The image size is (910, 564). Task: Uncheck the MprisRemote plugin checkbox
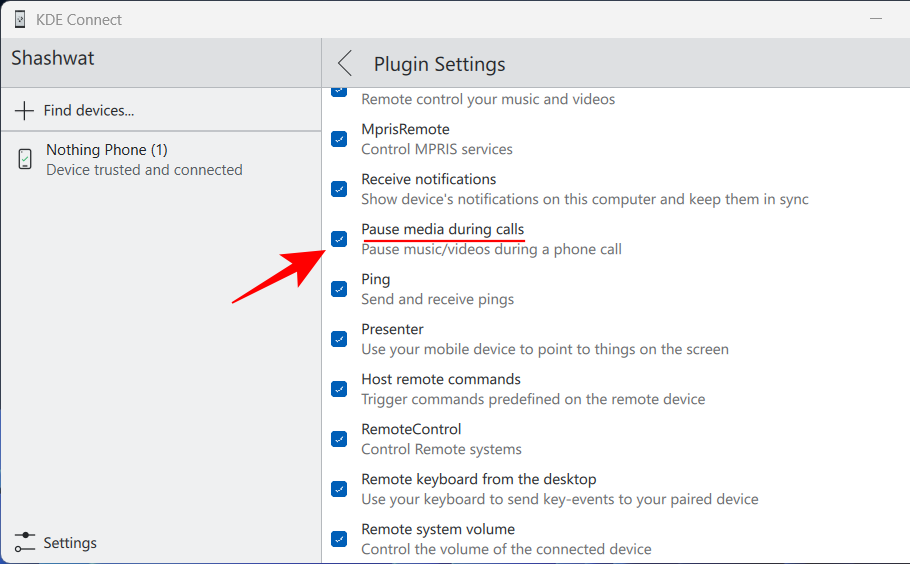point(339,139)
